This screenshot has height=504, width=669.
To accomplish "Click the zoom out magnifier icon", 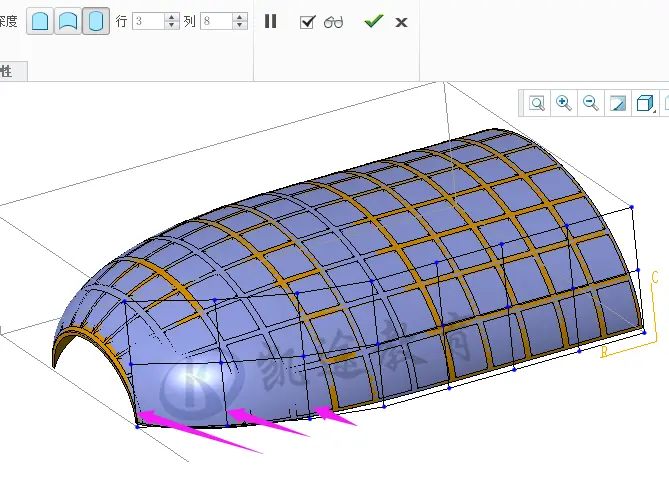I will [x=591, y=103].
